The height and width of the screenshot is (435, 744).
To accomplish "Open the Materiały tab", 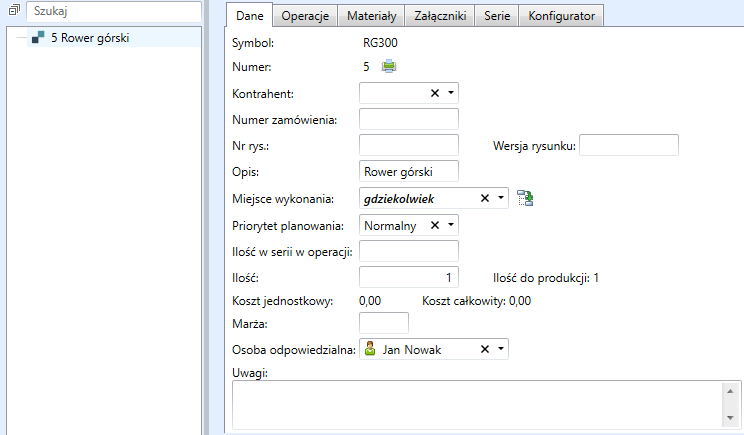I will click(370, 16).
